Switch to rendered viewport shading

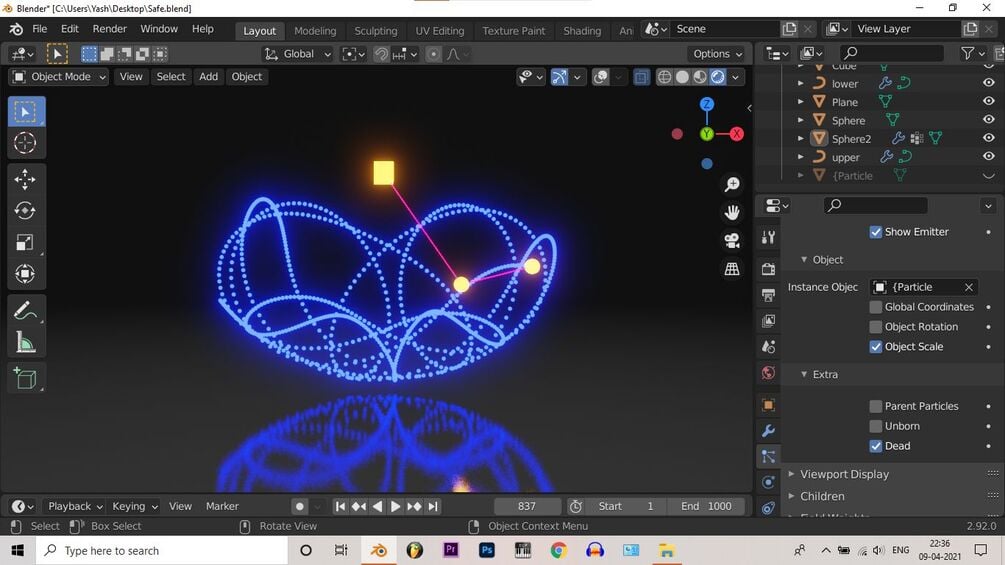click(x=718, y=77)
